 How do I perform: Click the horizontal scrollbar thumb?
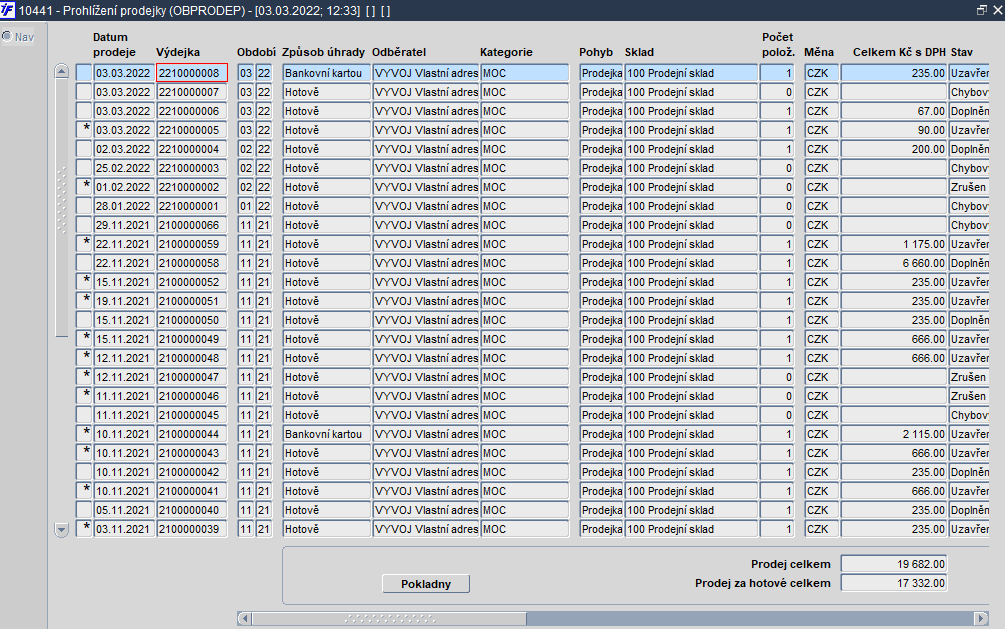coord(389,619)
